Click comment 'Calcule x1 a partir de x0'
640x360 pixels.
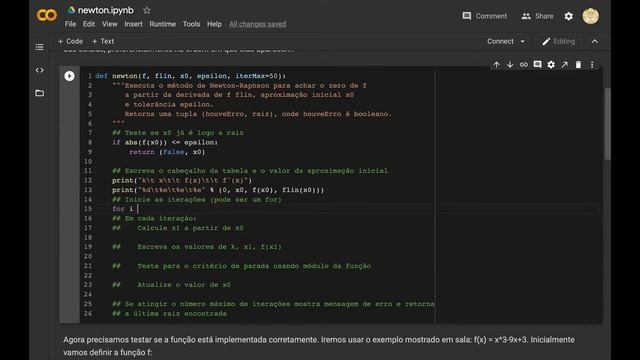(x=190, y=228)
